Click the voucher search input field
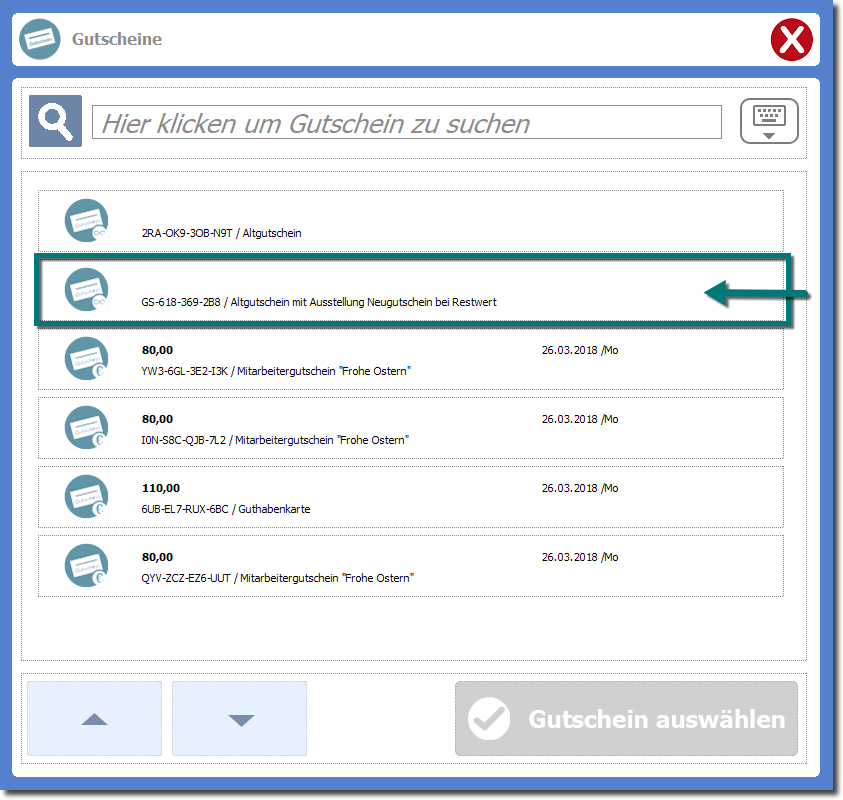843x800 pixels. pos(406,123)
